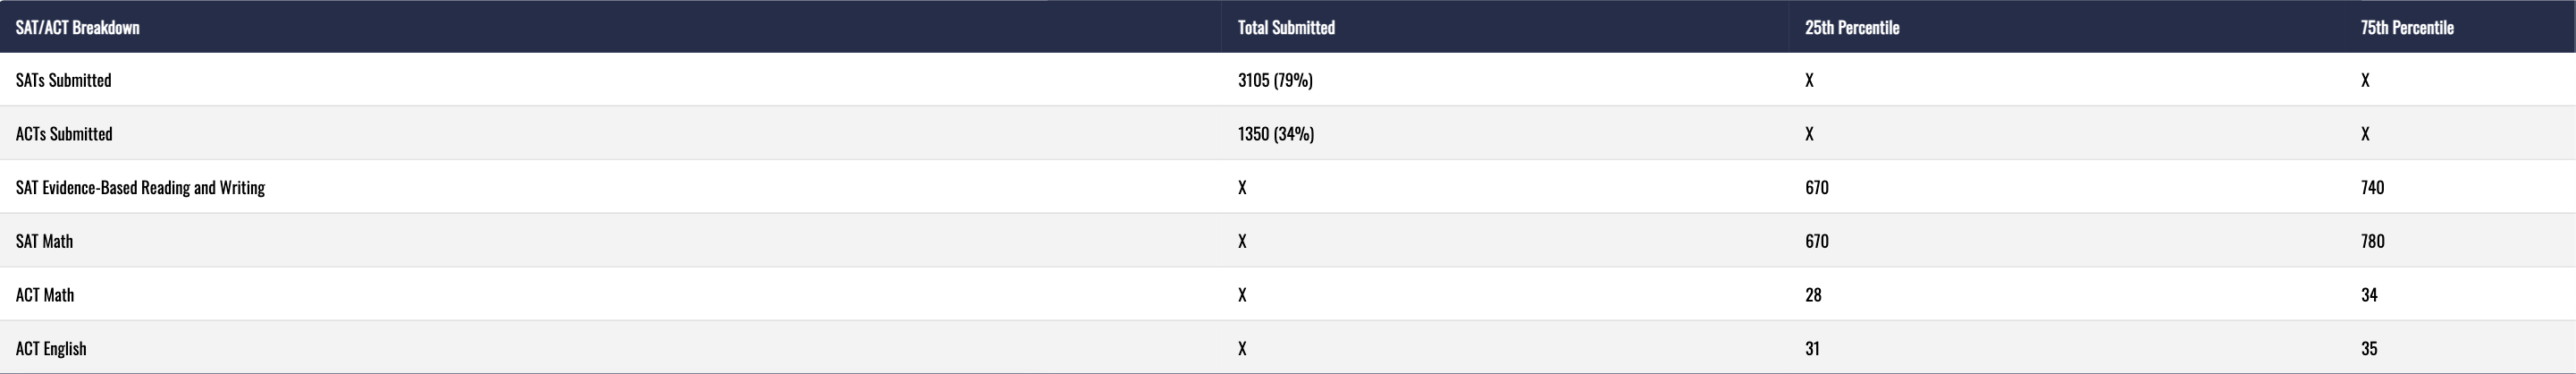Click the 25th Percentile column header
The height and width of the screenshot is (374, 2576).
point(1852,28)
